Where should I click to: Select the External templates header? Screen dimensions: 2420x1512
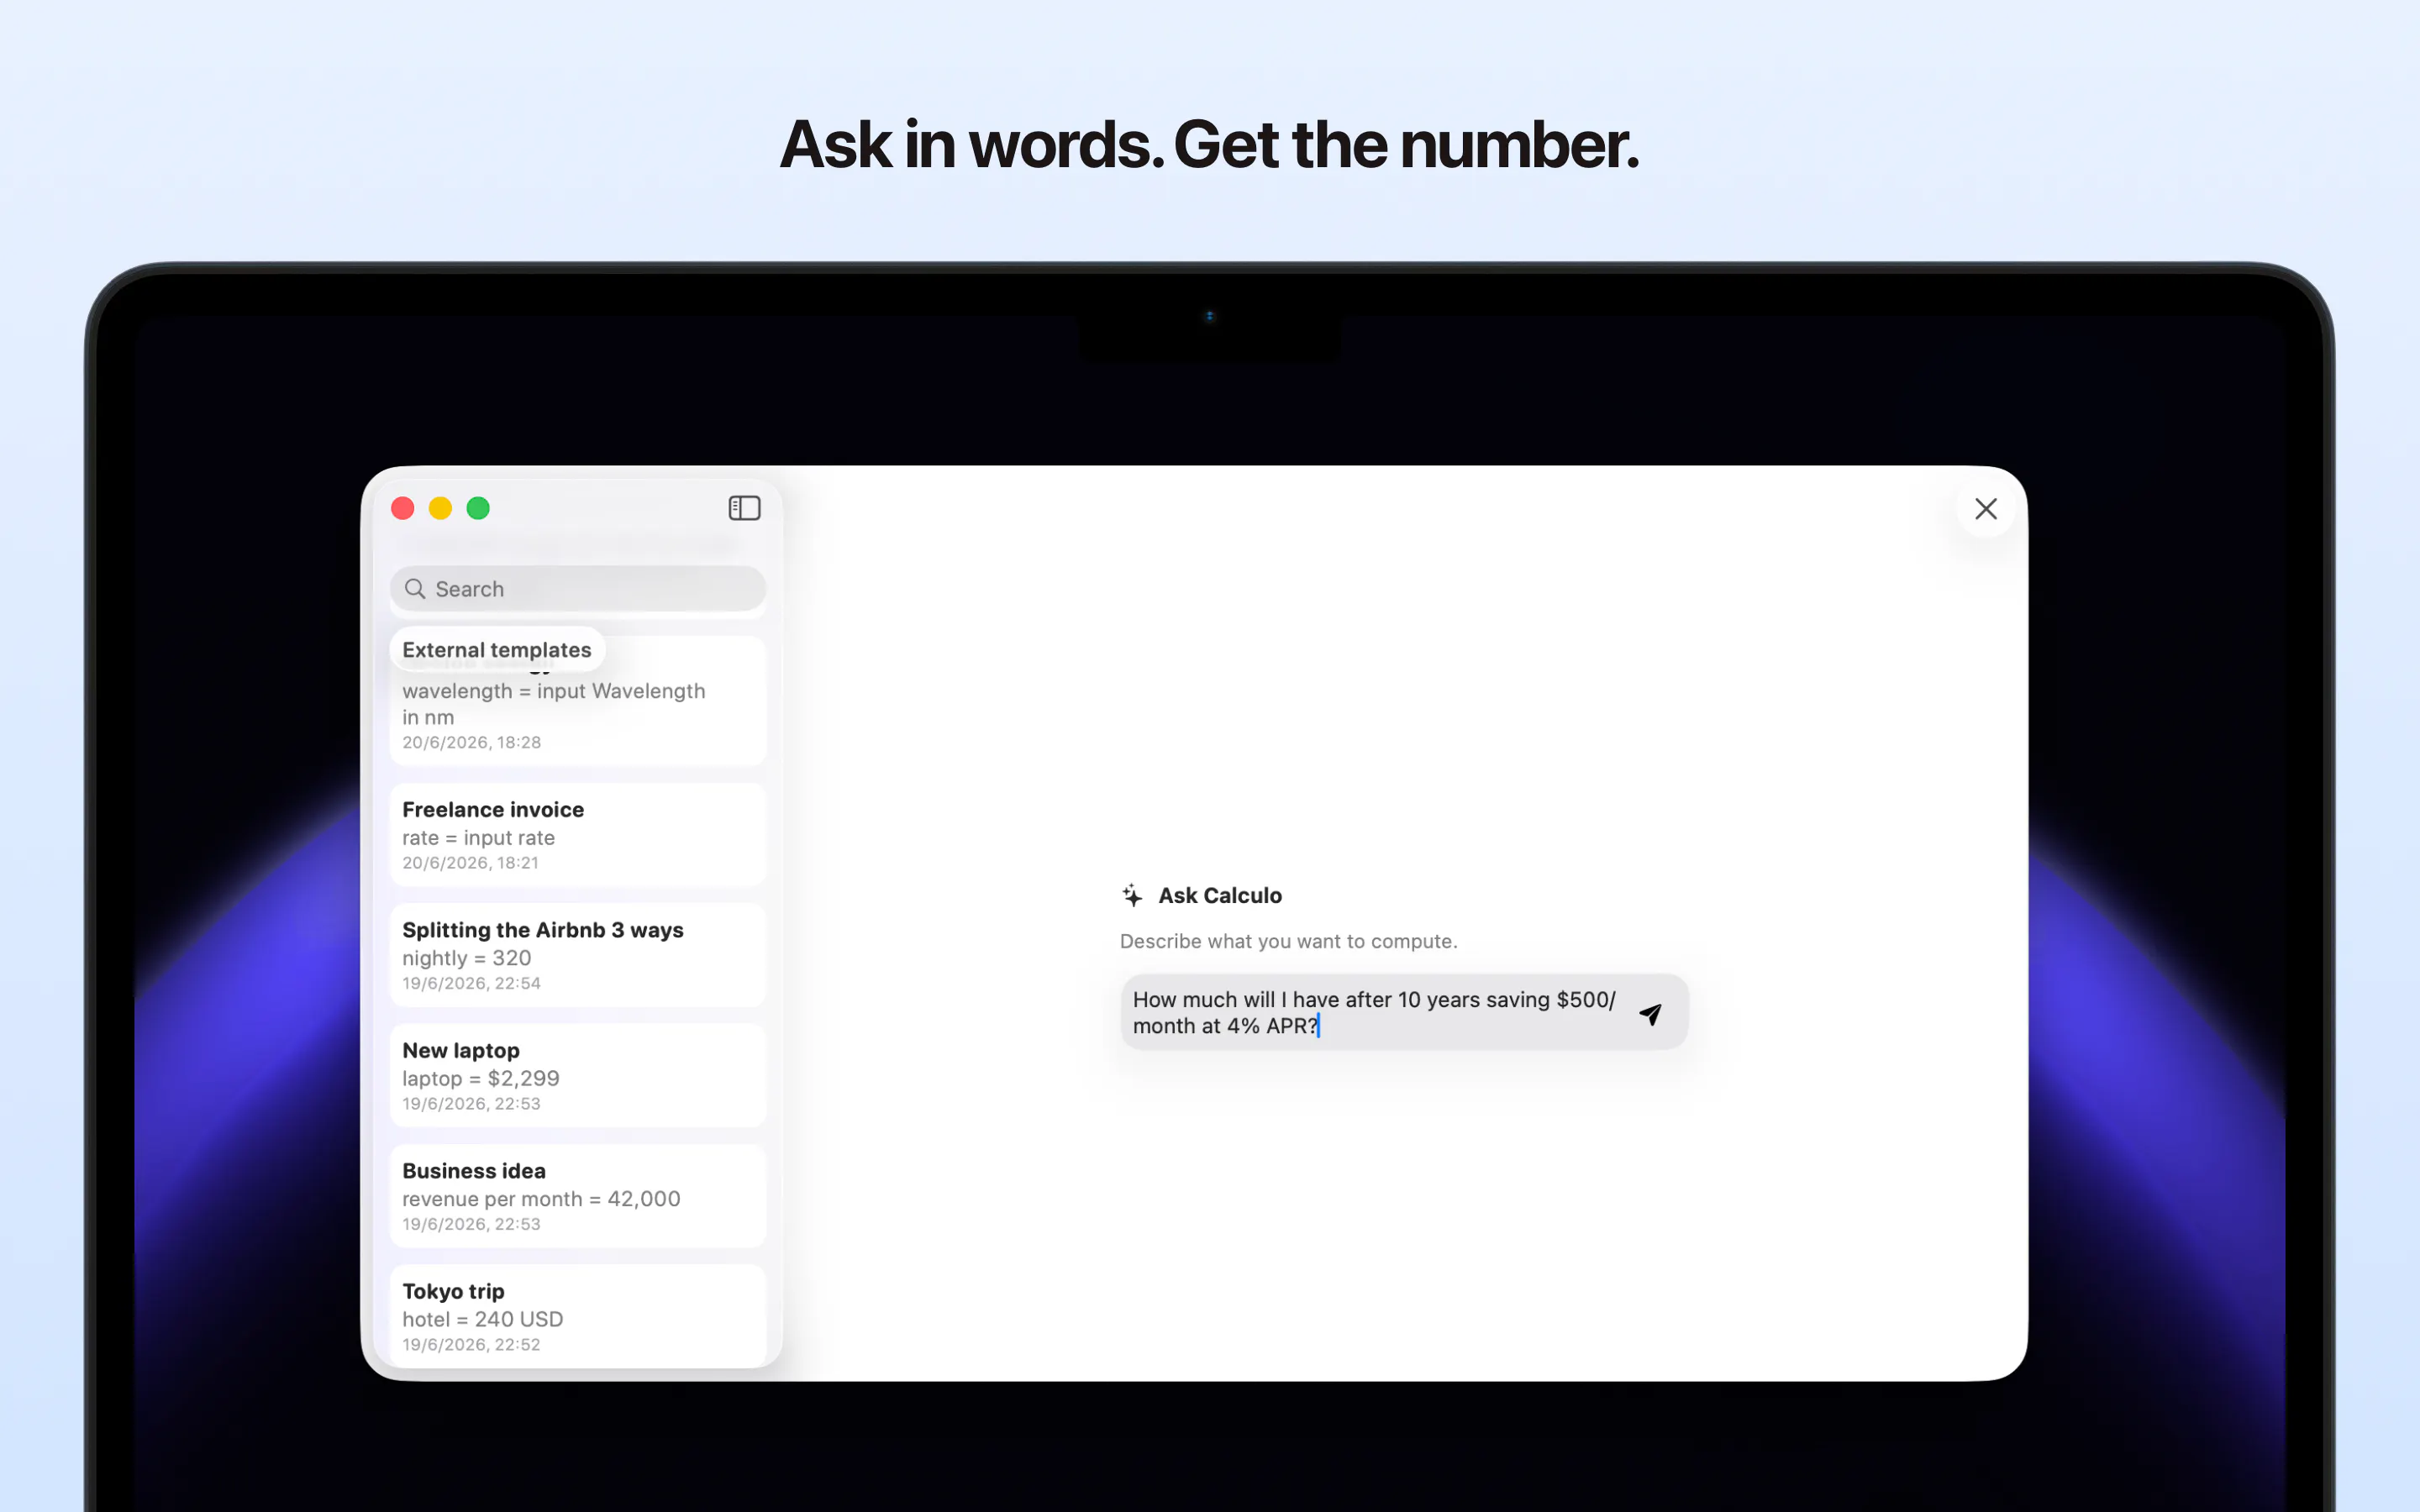[x=497, y=650]
